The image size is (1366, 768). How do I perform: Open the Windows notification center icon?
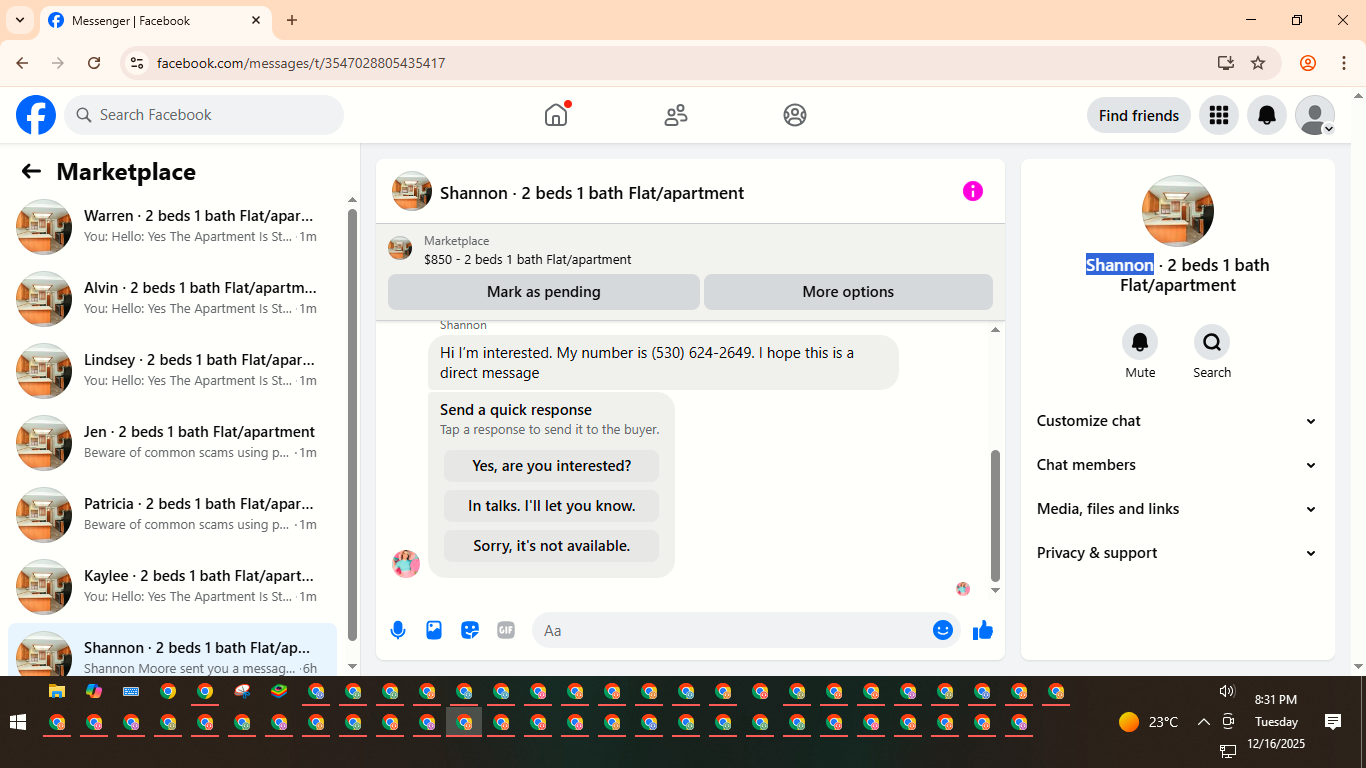click(1332, 722)
